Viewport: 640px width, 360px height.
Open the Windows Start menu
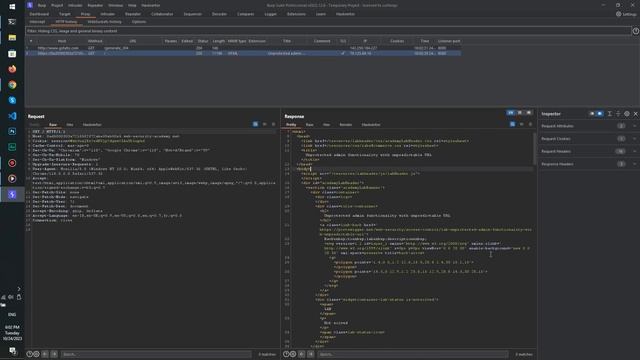pyautogui.click(x=12, y=7)
